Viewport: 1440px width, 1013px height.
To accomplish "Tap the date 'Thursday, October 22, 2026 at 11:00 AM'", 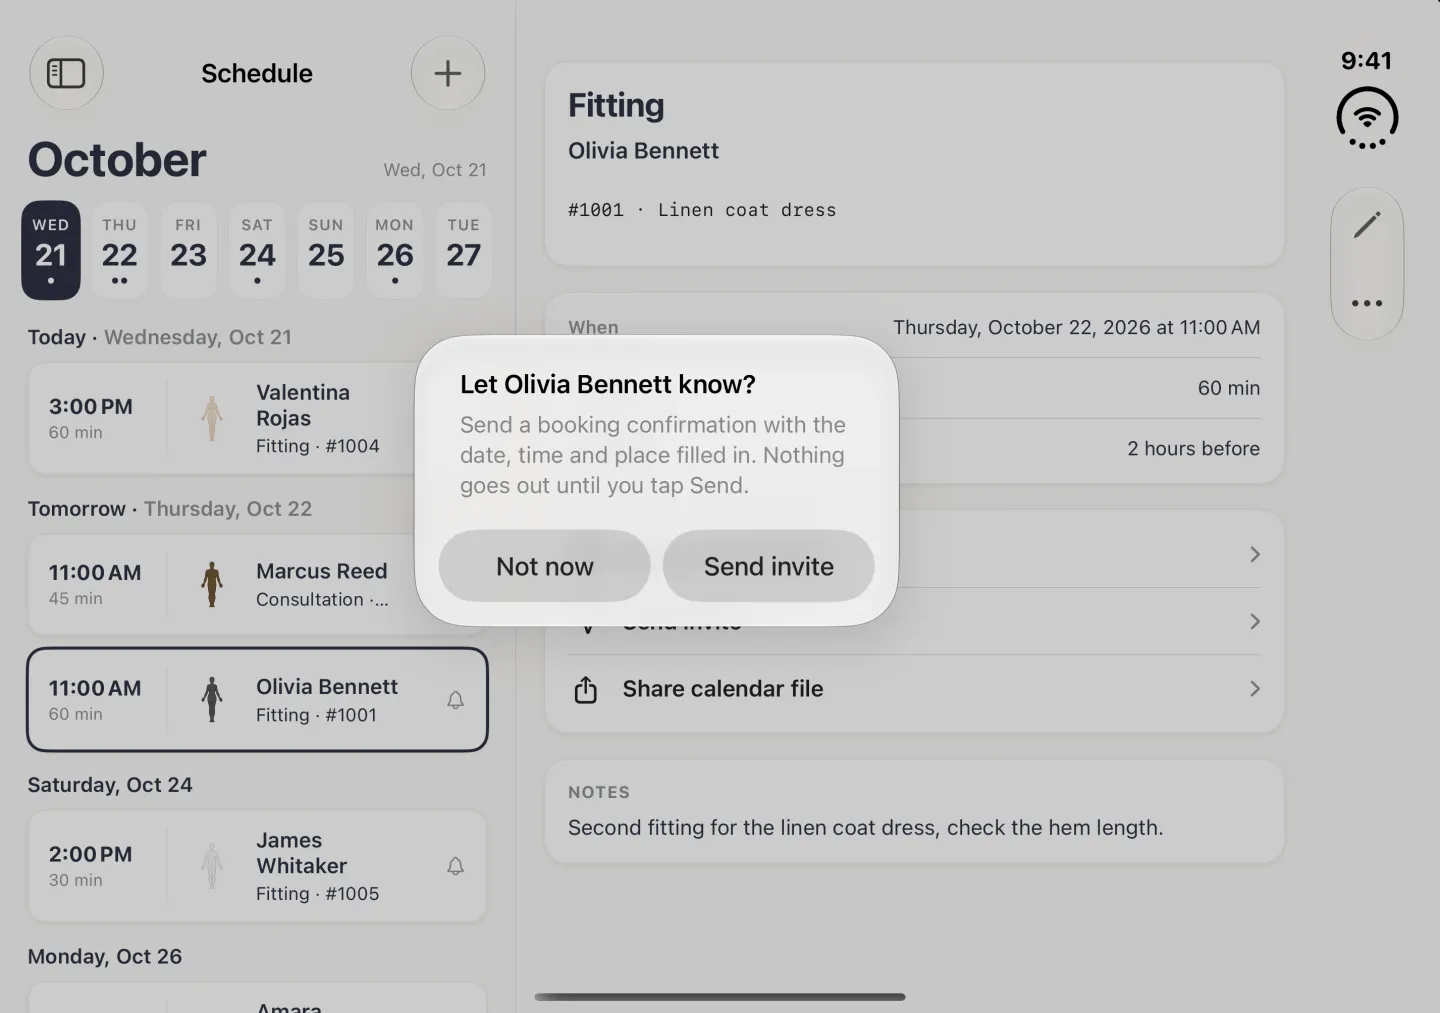I will click(1076, 328).
